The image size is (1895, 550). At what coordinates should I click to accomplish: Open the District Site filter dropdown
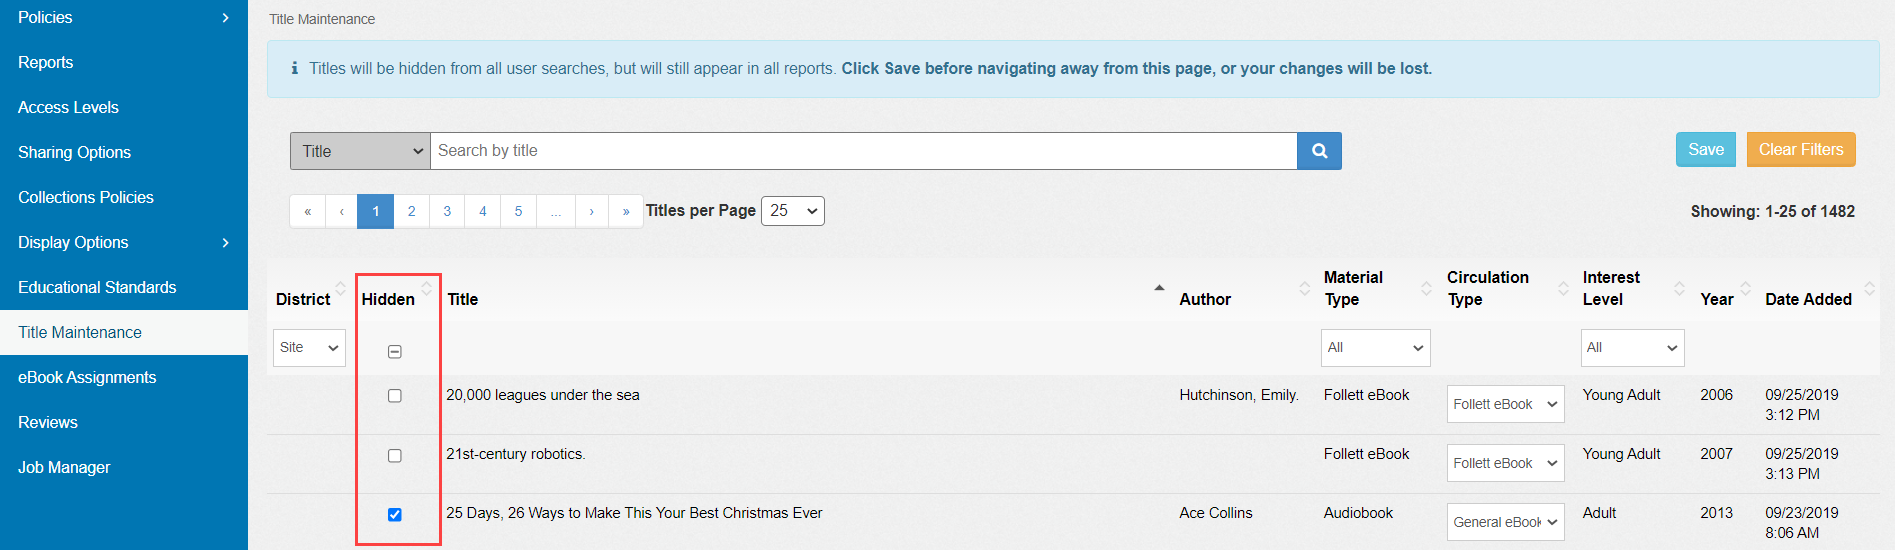point(309,348)
